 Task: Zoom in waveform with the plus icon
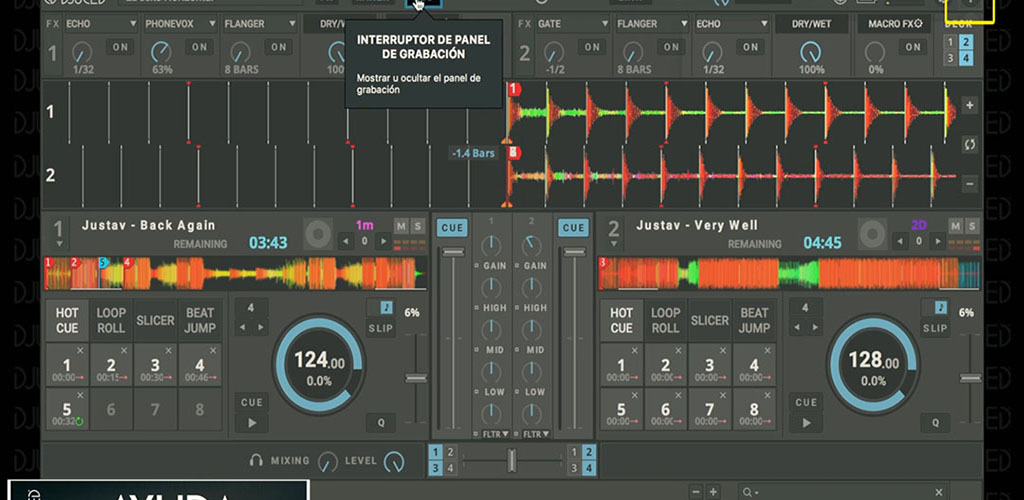pos(969,106)
